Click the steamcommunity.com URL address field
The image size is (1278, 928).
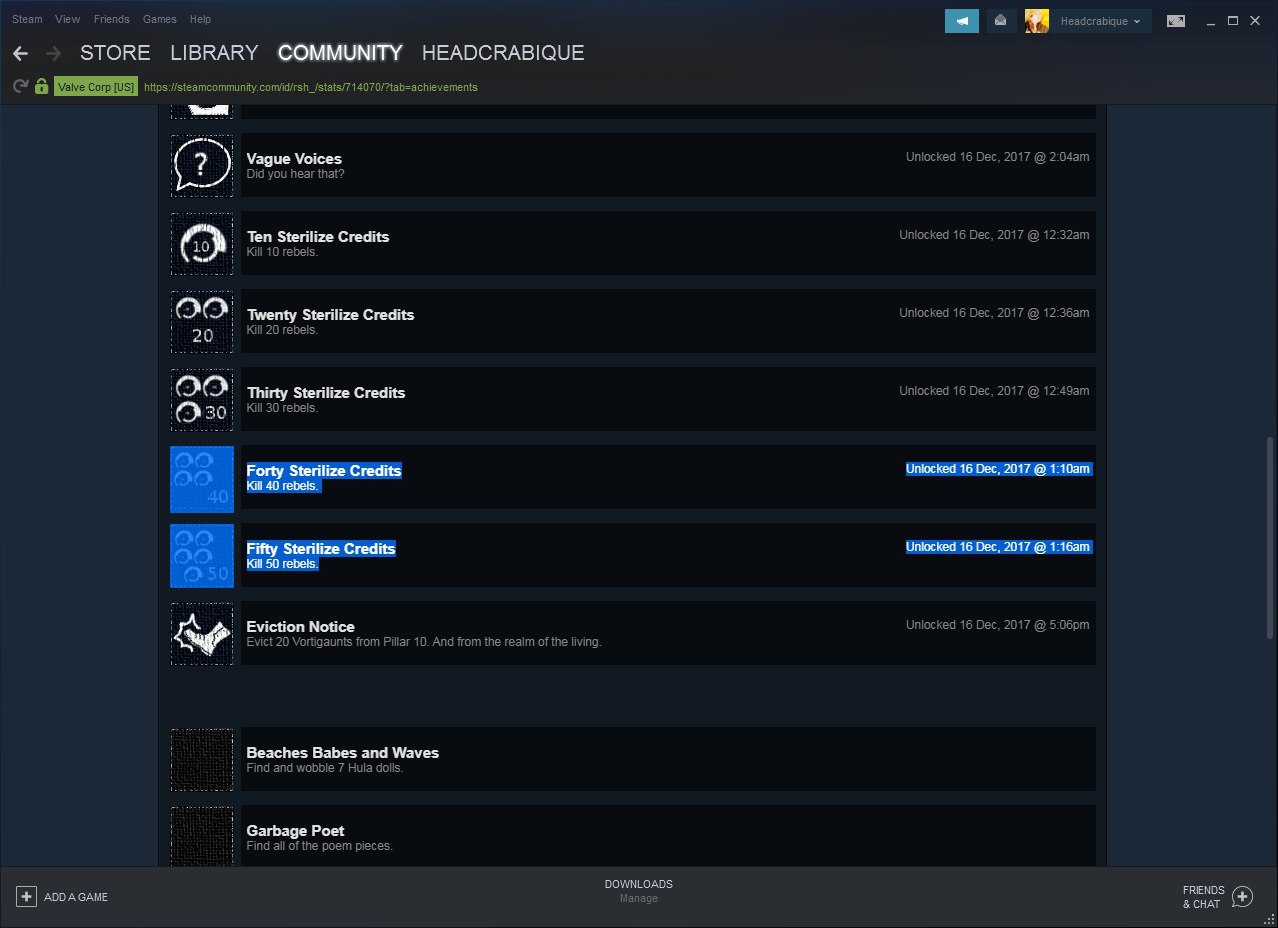point(311,87)
